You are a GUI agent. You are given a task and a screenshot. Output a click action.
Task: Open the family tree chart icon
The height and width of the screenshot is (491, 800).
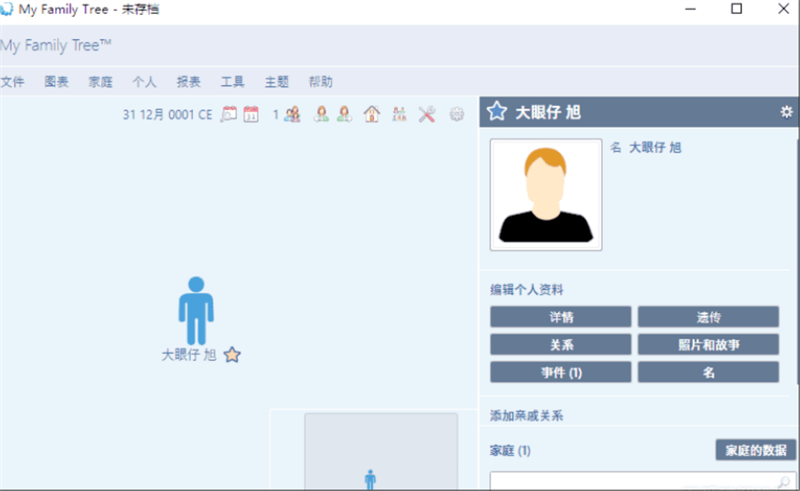pyautogui.click(x=399, y=114)
